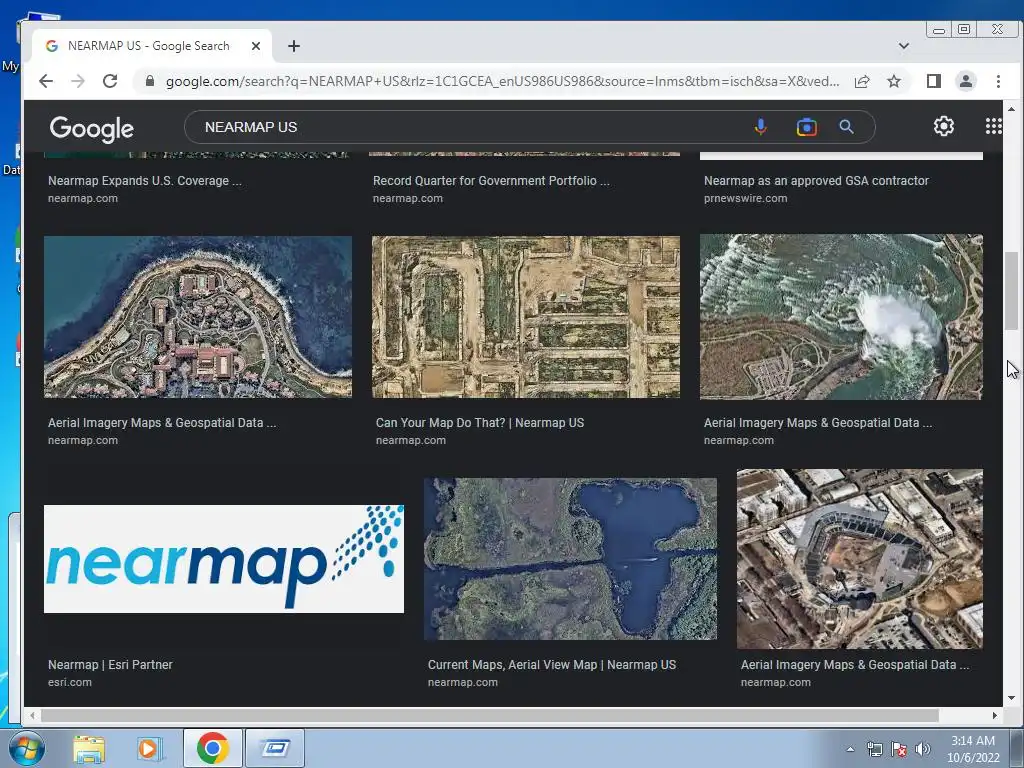
Task: Click the padlock site info icon
Action: 150,81
